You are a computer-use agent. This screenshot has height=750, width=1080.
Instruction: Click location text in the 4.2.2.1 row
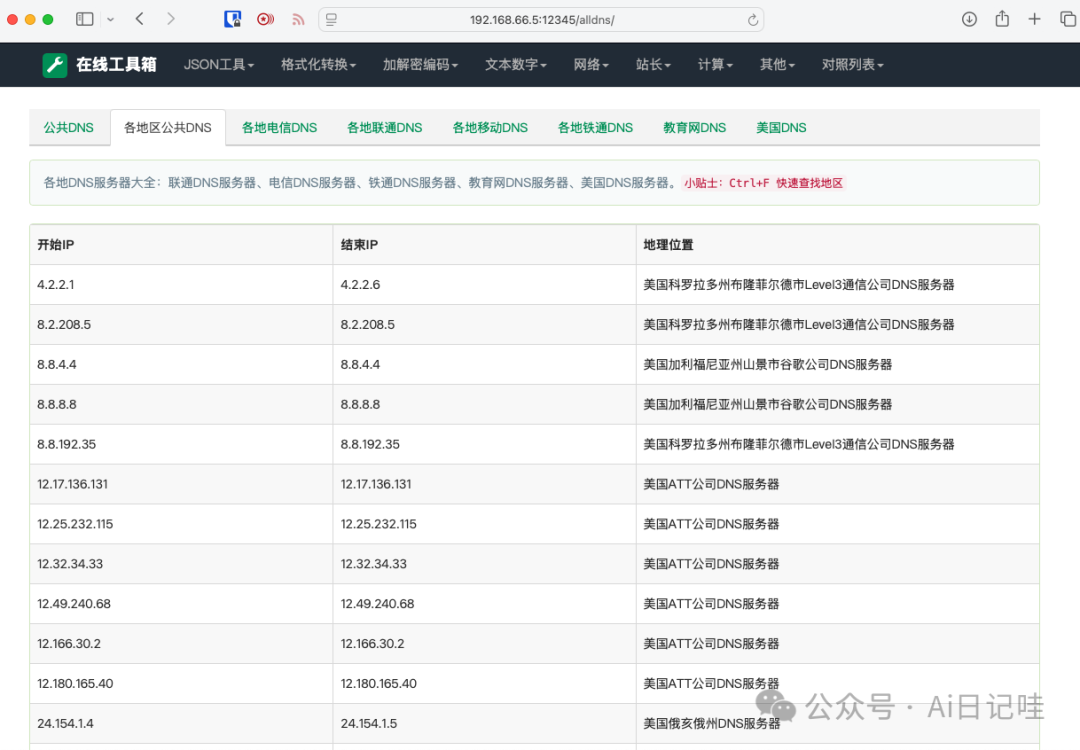pos(799,284)
